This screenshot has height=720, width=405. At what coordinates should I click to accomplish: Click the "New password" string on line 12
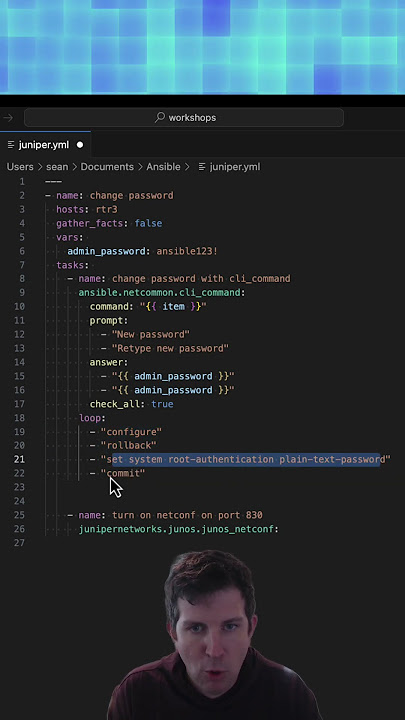coord(151,334)
